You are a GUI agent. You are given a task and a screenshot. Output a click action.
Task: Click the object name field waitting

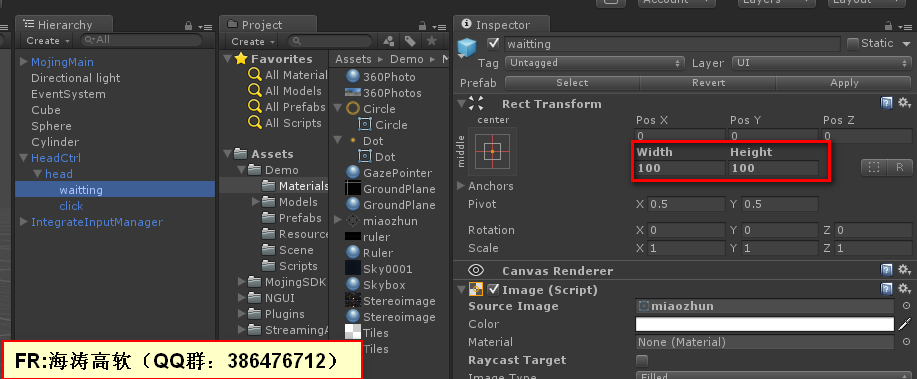pyautogui.click(x=672, y=44)
